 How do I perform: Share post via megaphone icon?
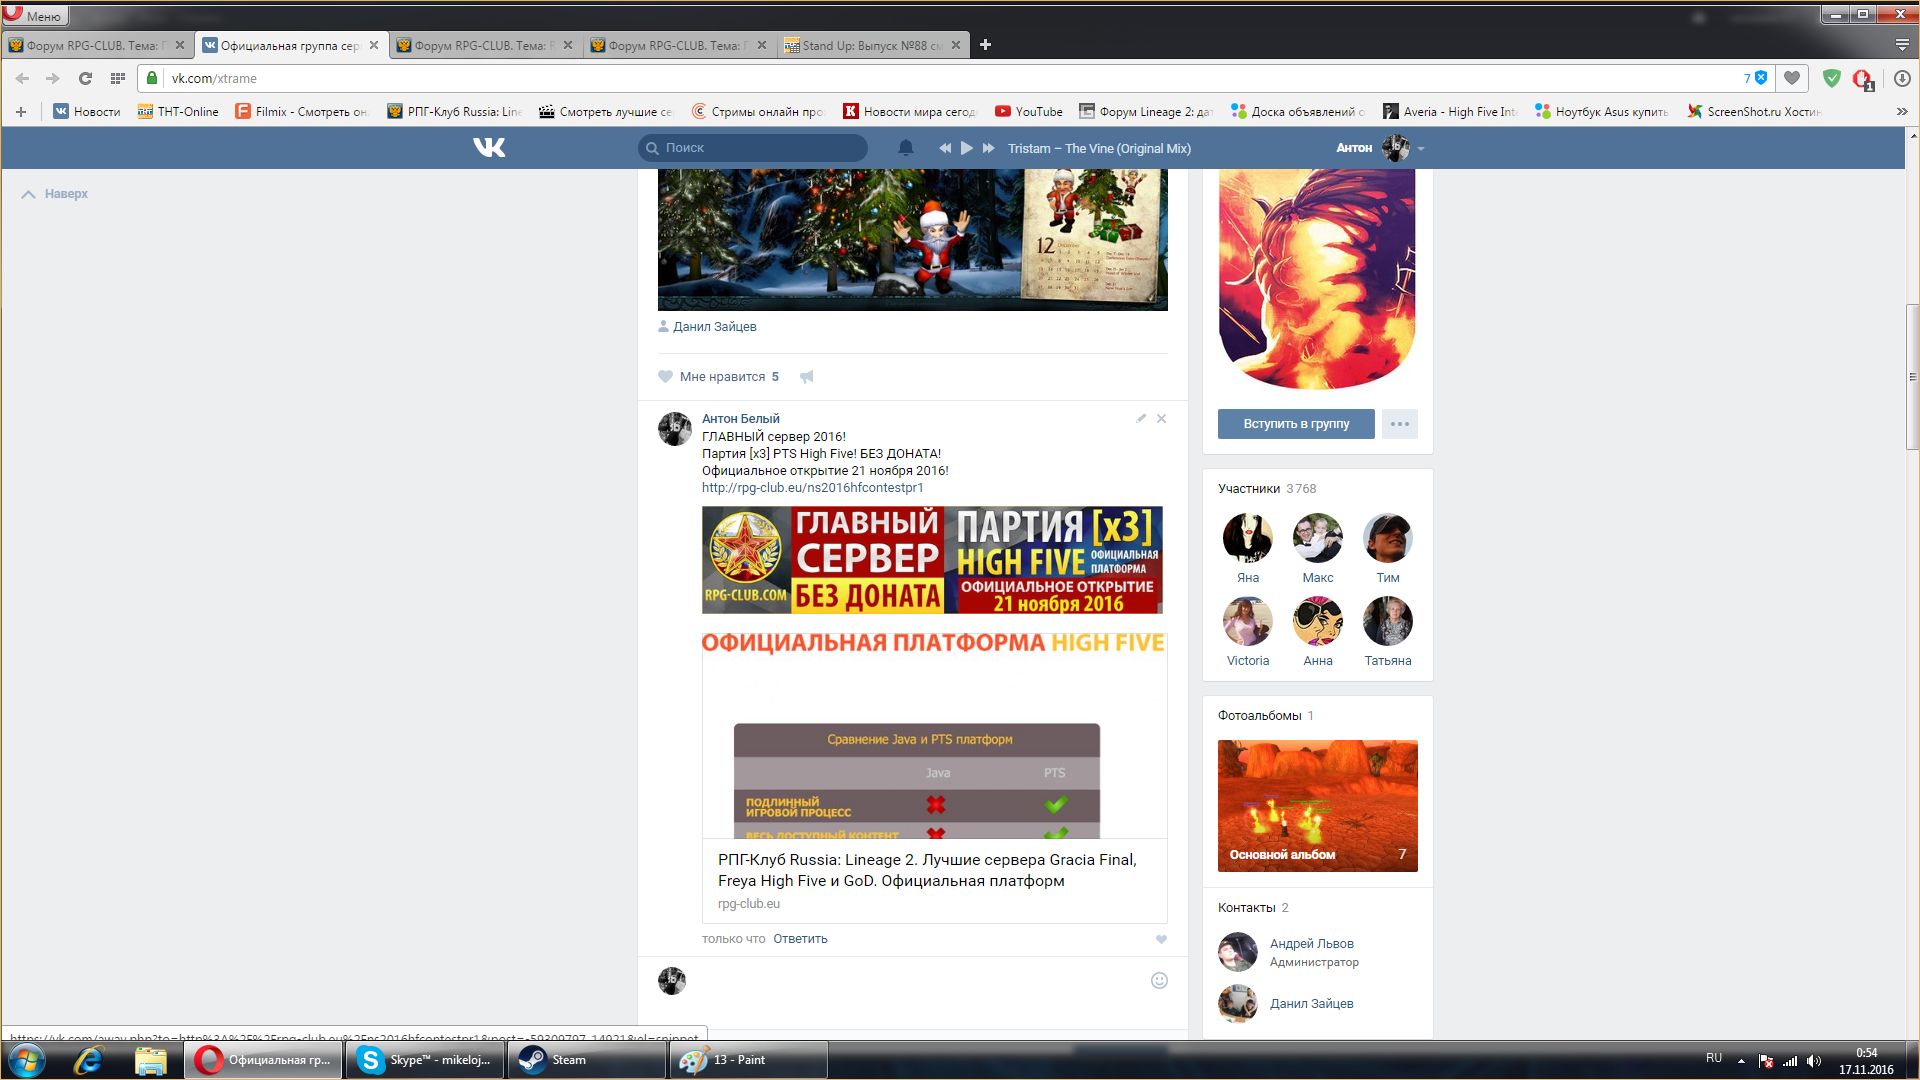pos(807,377)
